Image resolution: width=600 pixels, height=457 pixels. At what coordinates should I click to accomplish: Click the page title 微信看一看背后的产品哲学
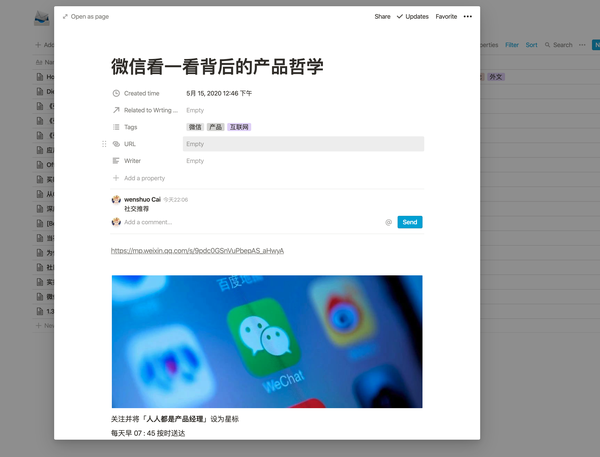click(x=217, y=67)
